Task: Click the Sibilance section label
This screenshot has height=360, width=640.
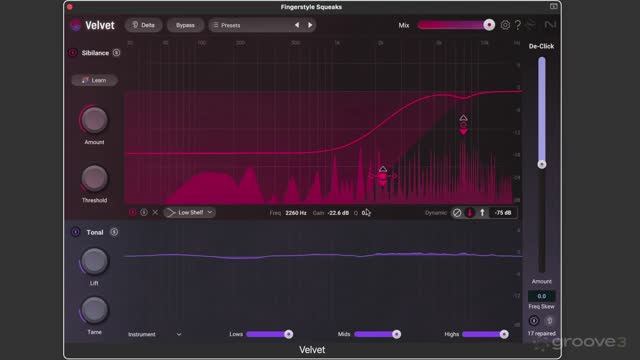Action: click(95, 53)
